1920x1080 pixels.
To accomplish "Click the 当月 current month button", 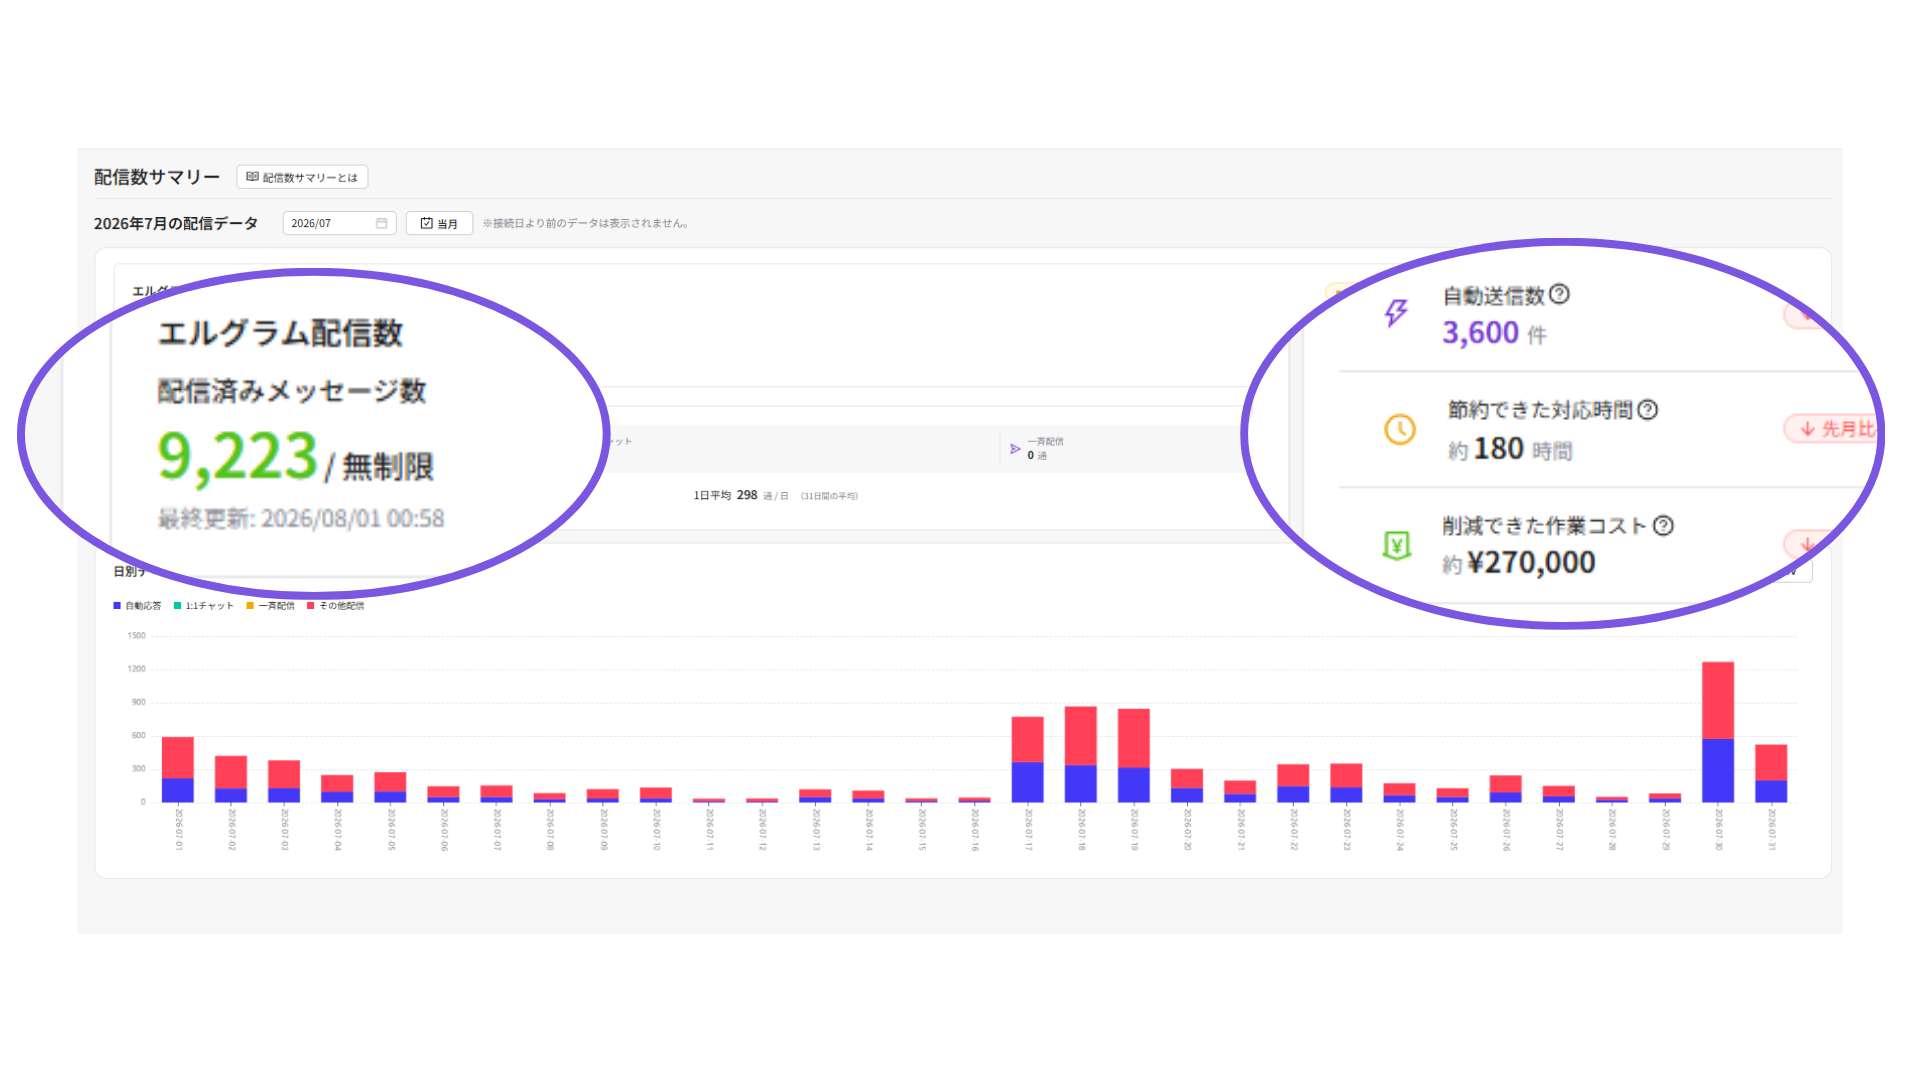I will pos(439,223).
